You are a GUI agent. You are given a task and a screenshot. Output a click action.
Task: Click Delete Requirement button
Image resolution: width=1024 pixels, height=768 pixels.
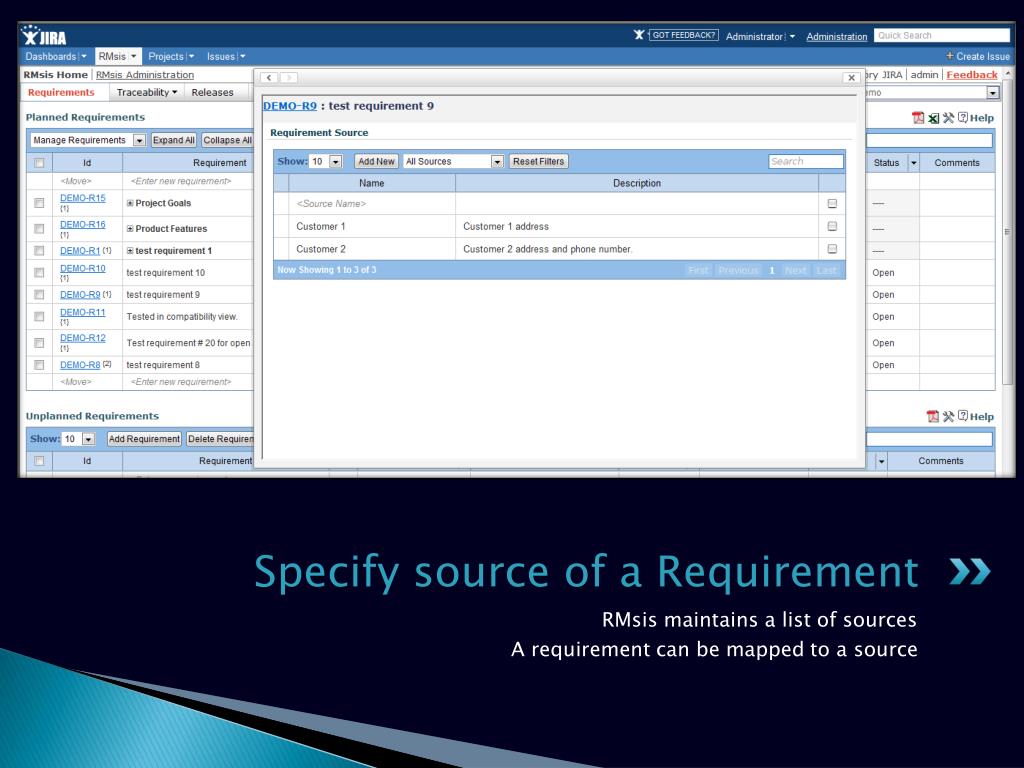220,439
